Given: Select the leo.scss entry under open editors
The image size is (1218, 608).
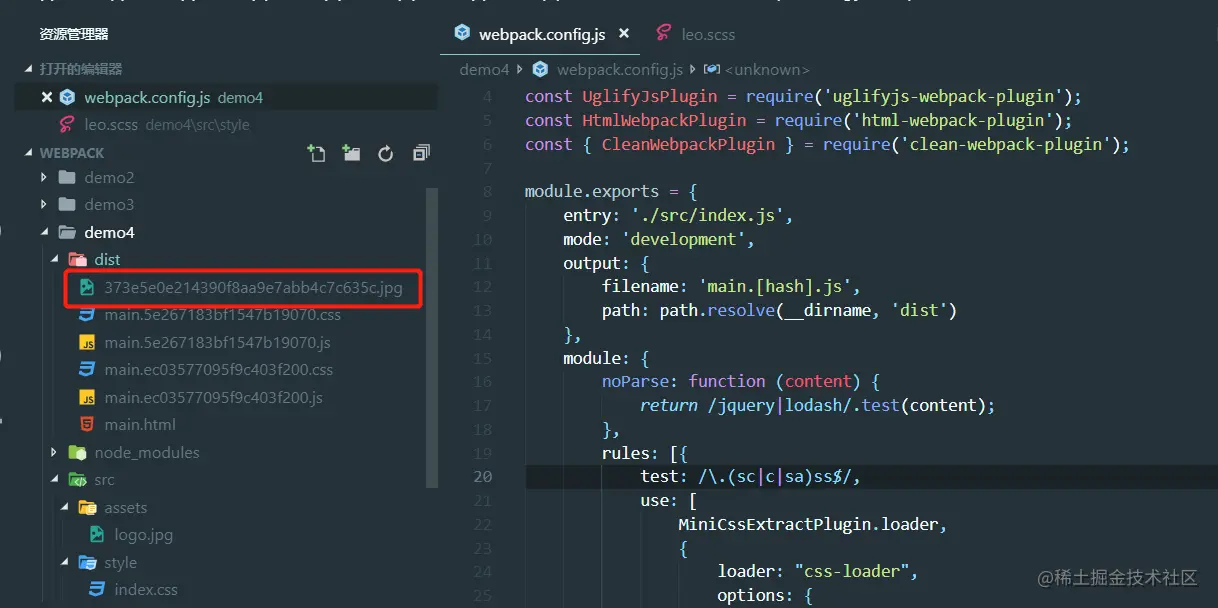Looking at the screenshot, I should [x=114, y=124].
